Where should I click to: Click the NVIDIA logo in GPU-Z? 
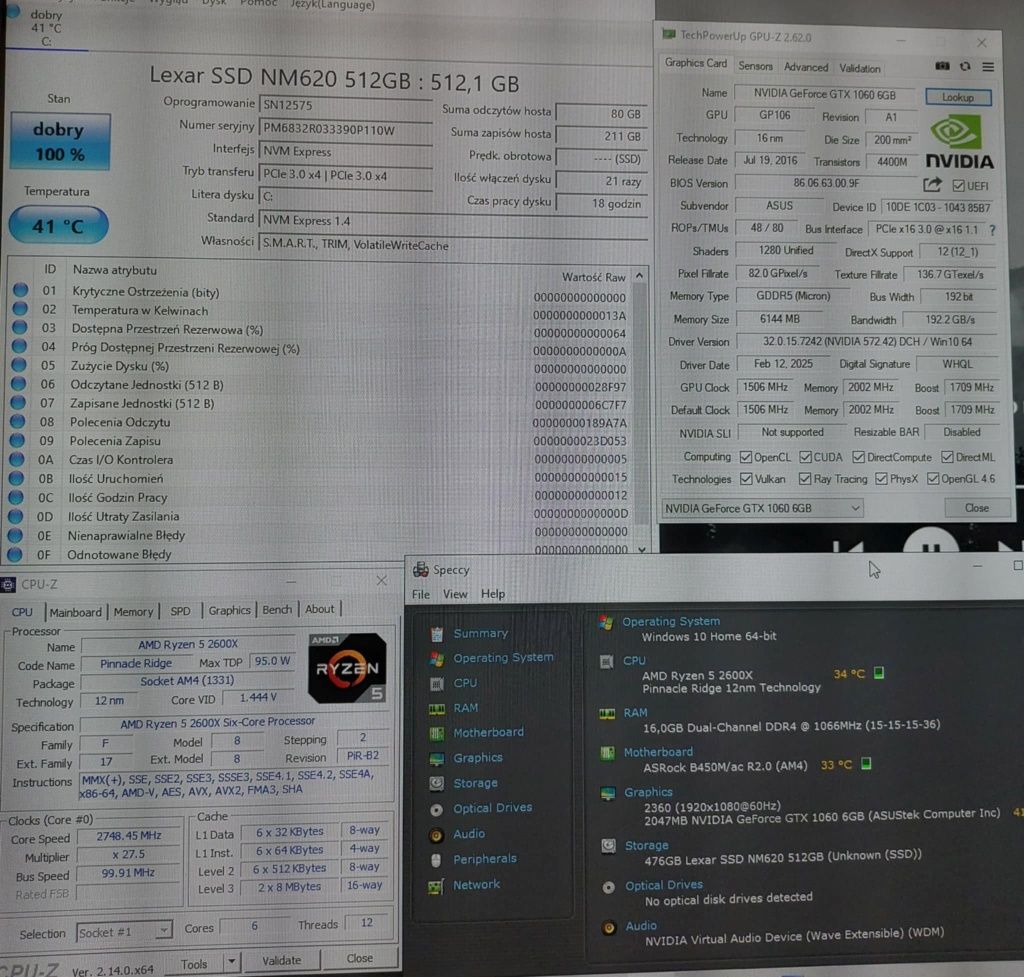point(959,142)
